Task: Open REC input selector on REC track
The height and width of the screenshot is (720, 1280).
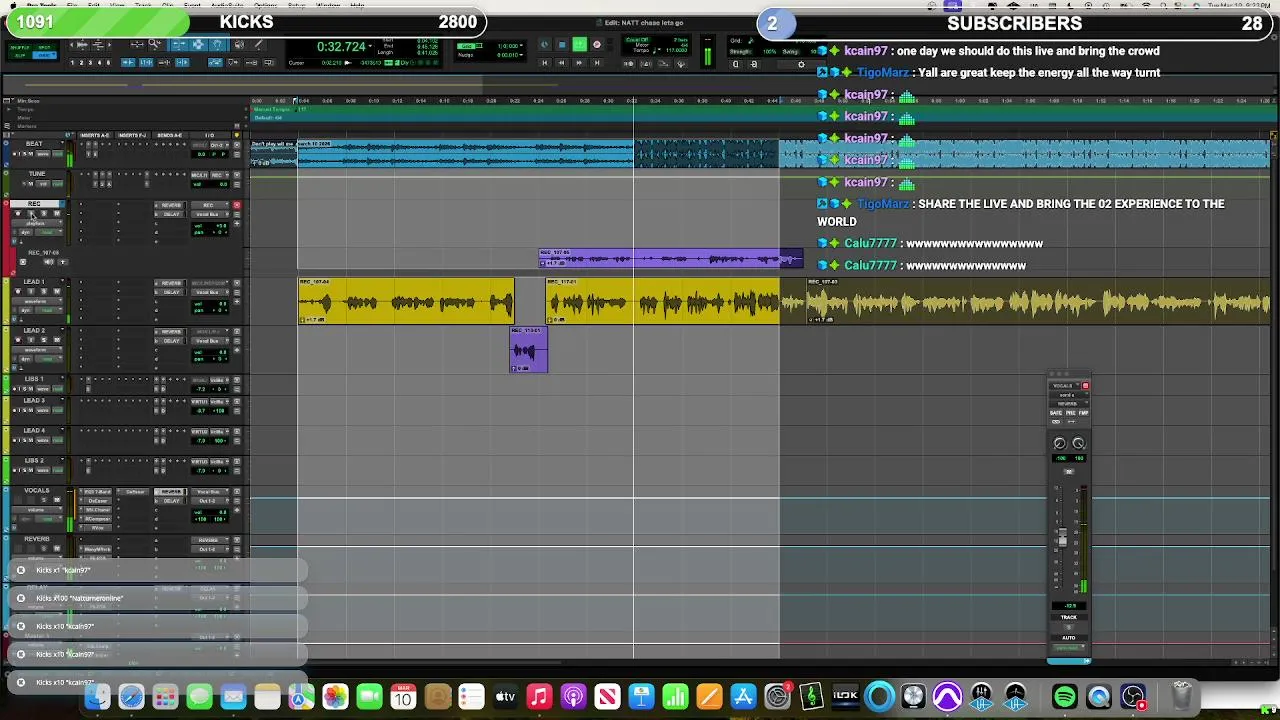Action: pyautogui.click(x=210, y=205)
